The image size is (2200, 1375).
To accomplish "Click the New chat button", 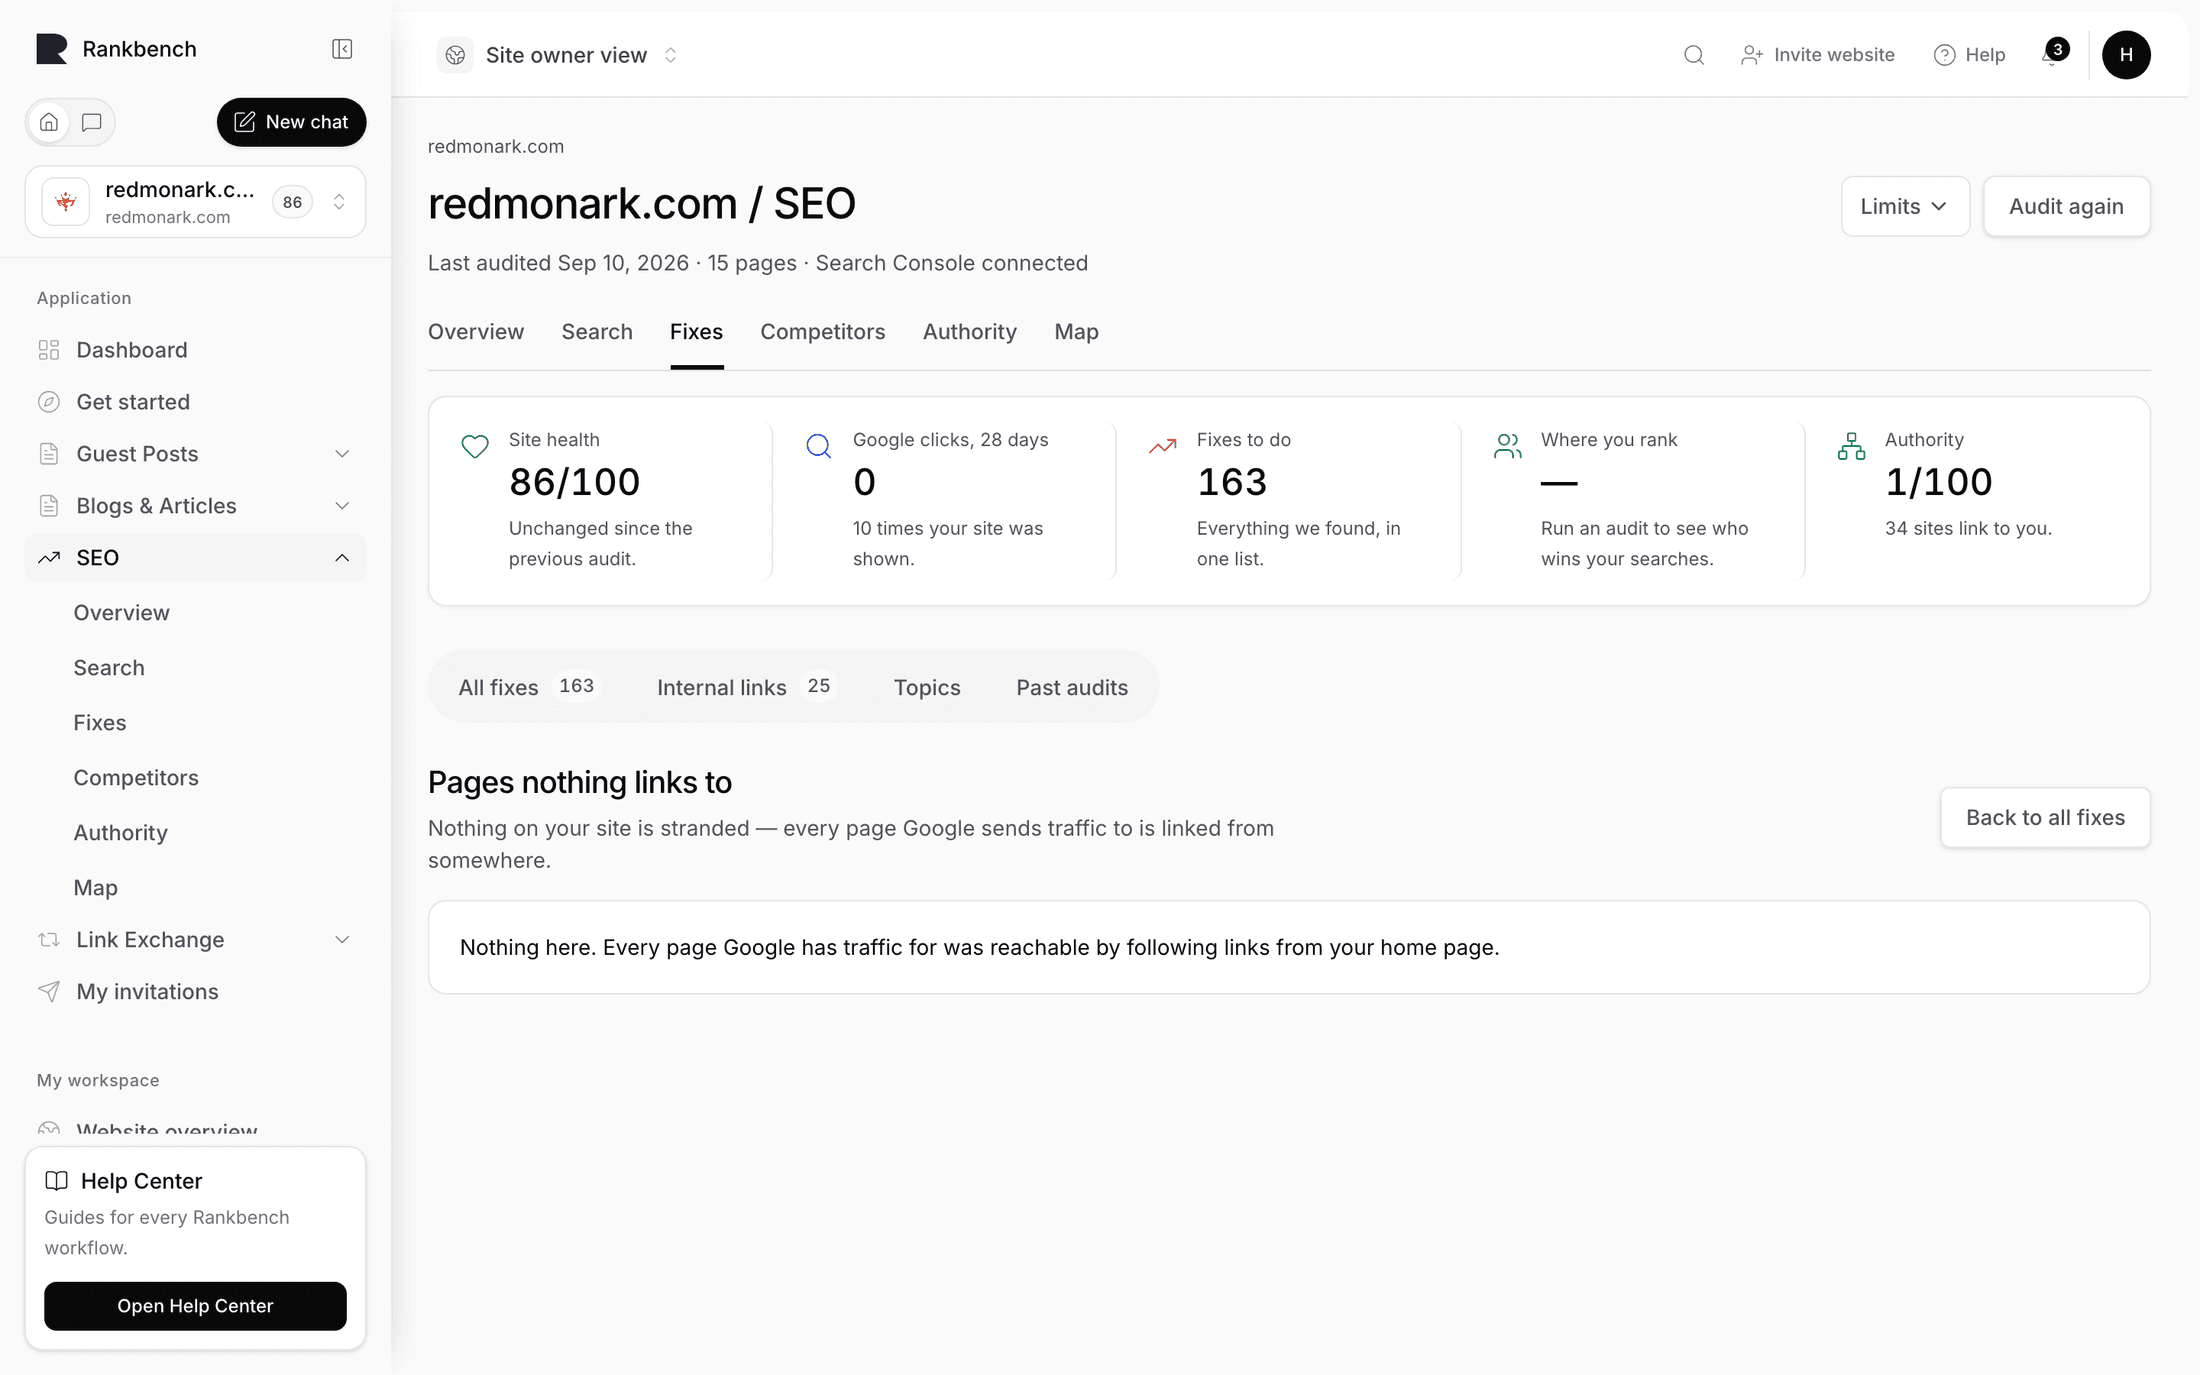I will coord(291,122).
